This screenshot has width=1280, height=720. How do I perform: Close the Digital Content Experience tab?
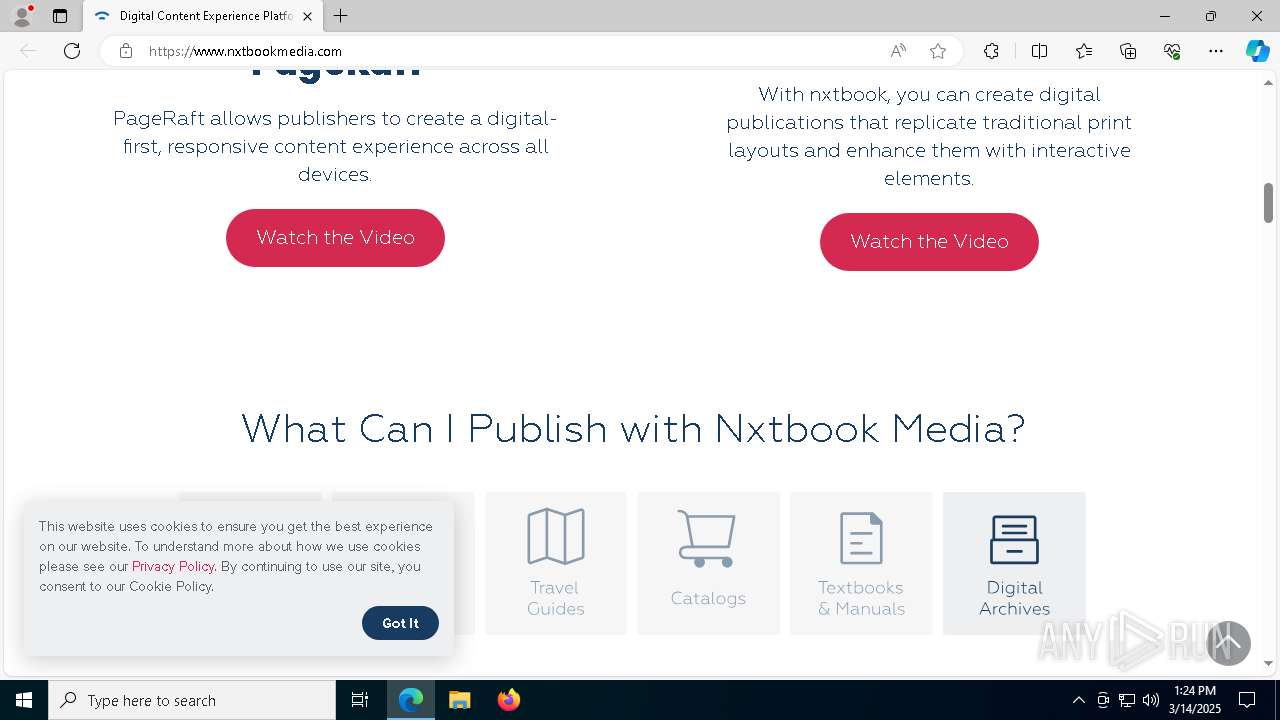point(308,16)
